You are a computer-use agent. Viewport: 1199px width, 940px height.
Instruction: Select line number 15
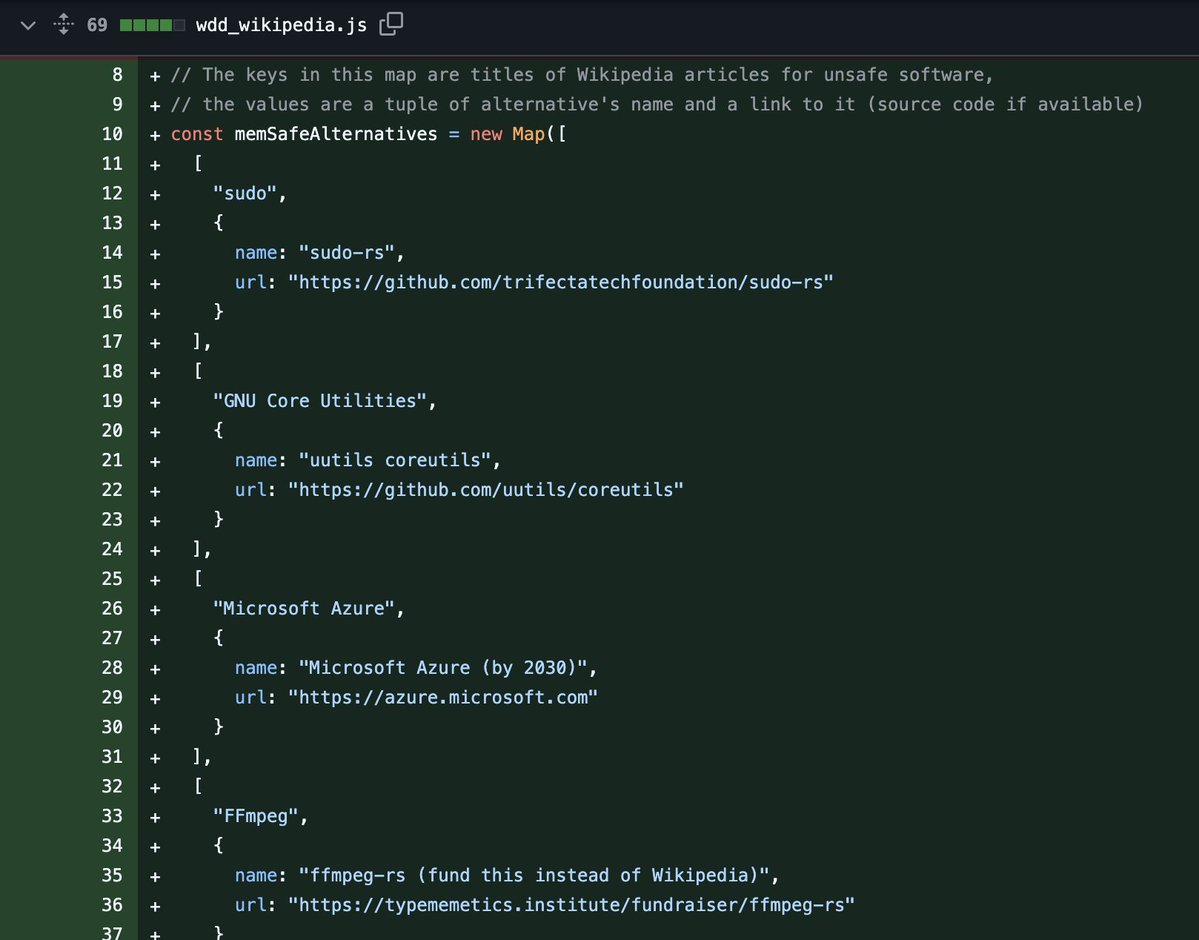pyautogui.click(x=112, y=282)
